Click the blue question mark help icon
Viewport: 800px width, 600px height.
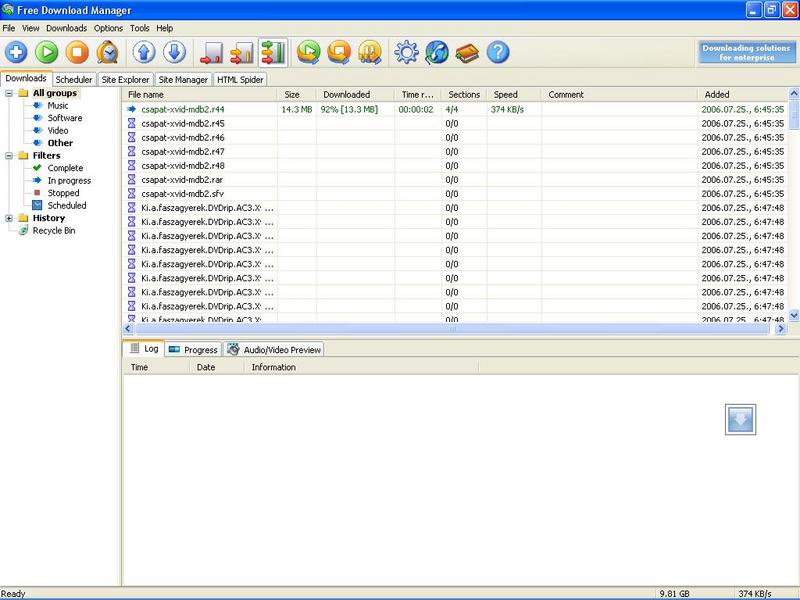click(497, 53)
